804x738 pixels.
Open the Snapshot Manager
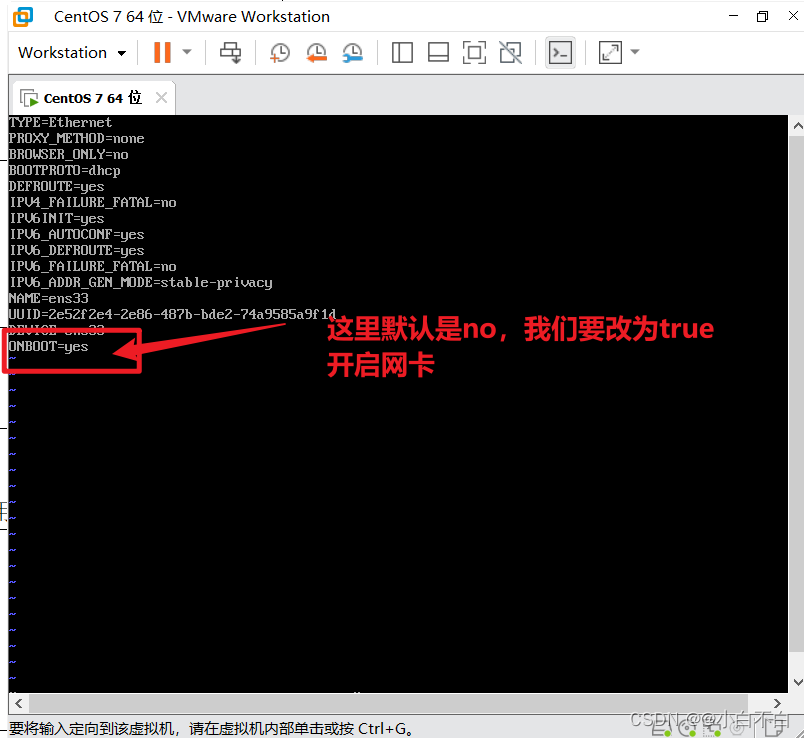[x=352, y=52]
